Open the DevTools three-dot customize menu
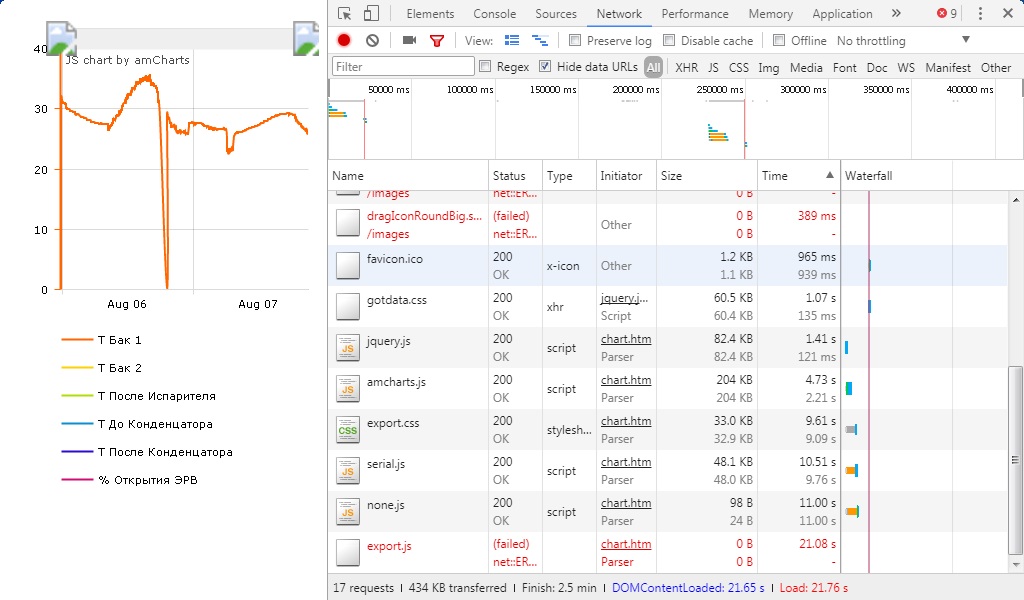The width and height of the screenshot is (1024, 600). pyautogui.click(x=980, y=14)
